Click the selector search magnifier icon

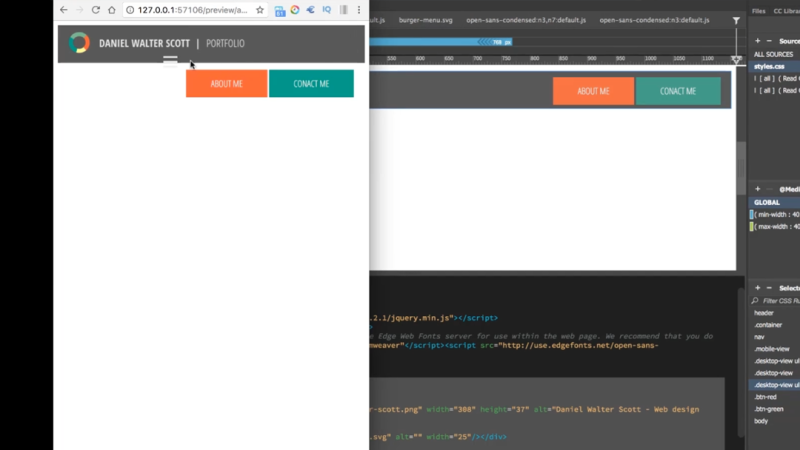pyautogui.click(x=755, y=301)
